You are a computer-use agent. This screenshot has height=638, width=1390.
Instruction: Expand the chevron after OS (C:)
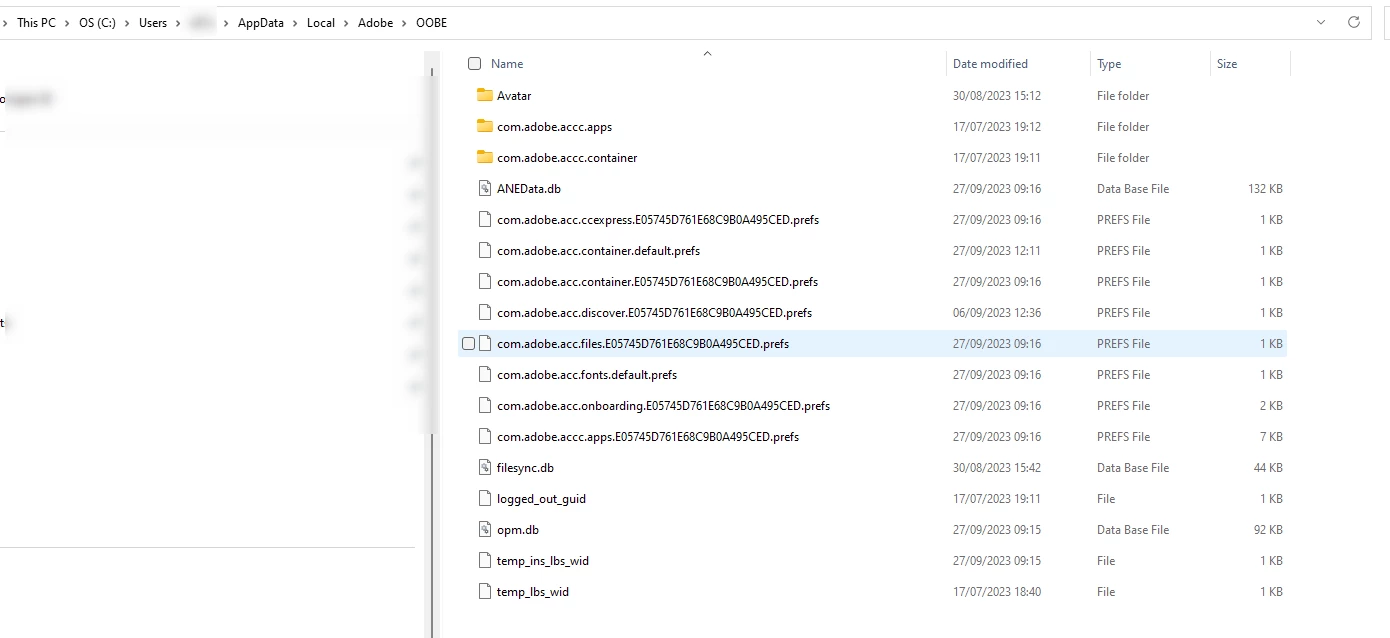[127, 23]
